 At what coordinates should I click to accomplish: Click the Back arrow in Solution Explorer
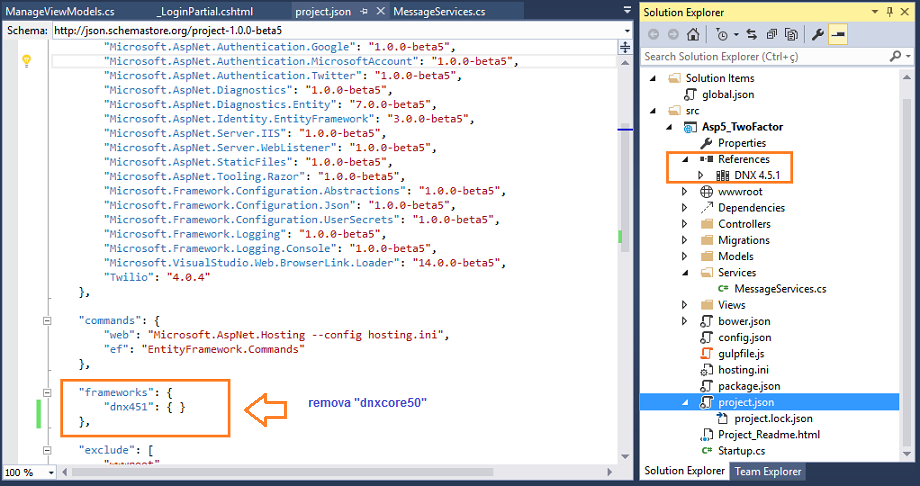click(653, 35)
